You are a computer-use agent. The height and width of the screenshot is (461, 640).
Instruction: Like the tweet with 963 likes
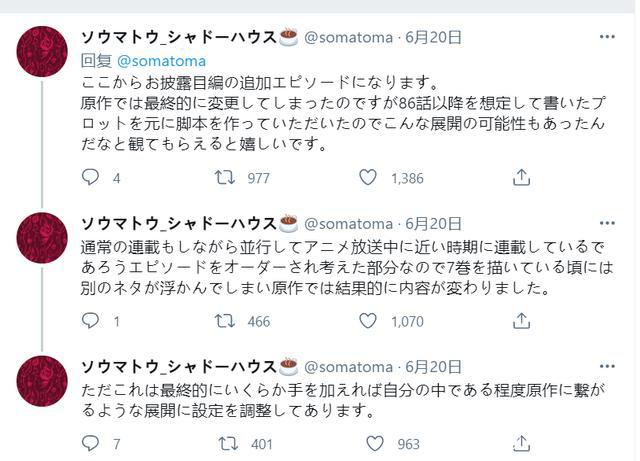[368, 443]
